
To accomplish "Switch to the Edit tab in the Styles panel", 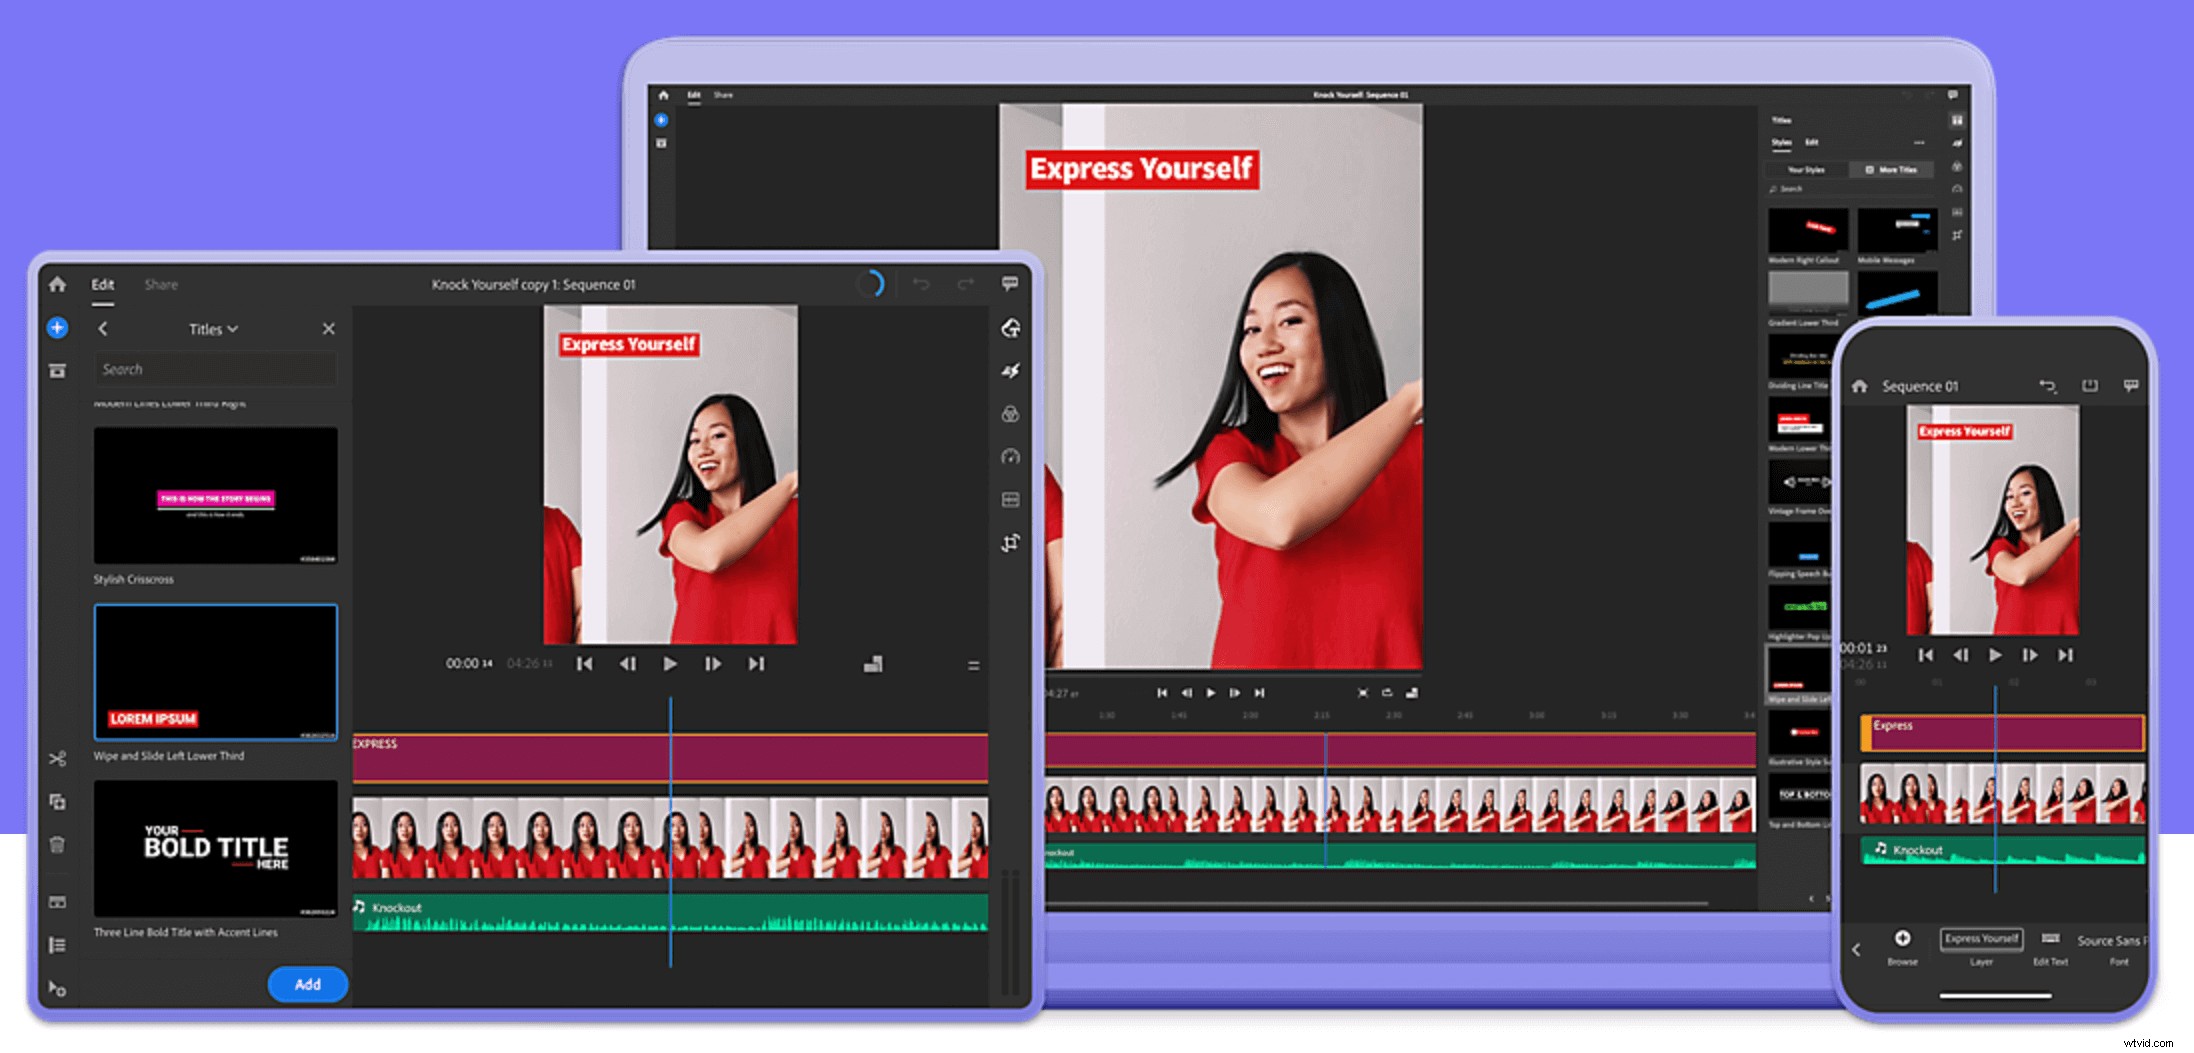I will (x=1812, y=142).
